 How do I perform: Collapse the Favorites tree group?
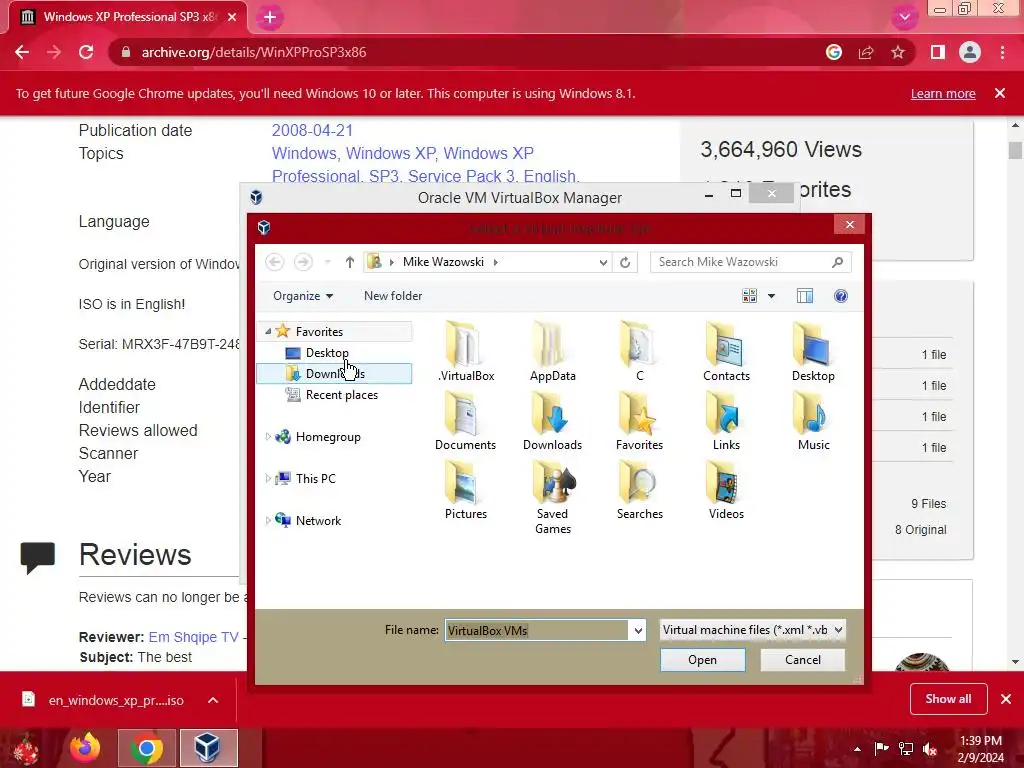click(268, 332)
